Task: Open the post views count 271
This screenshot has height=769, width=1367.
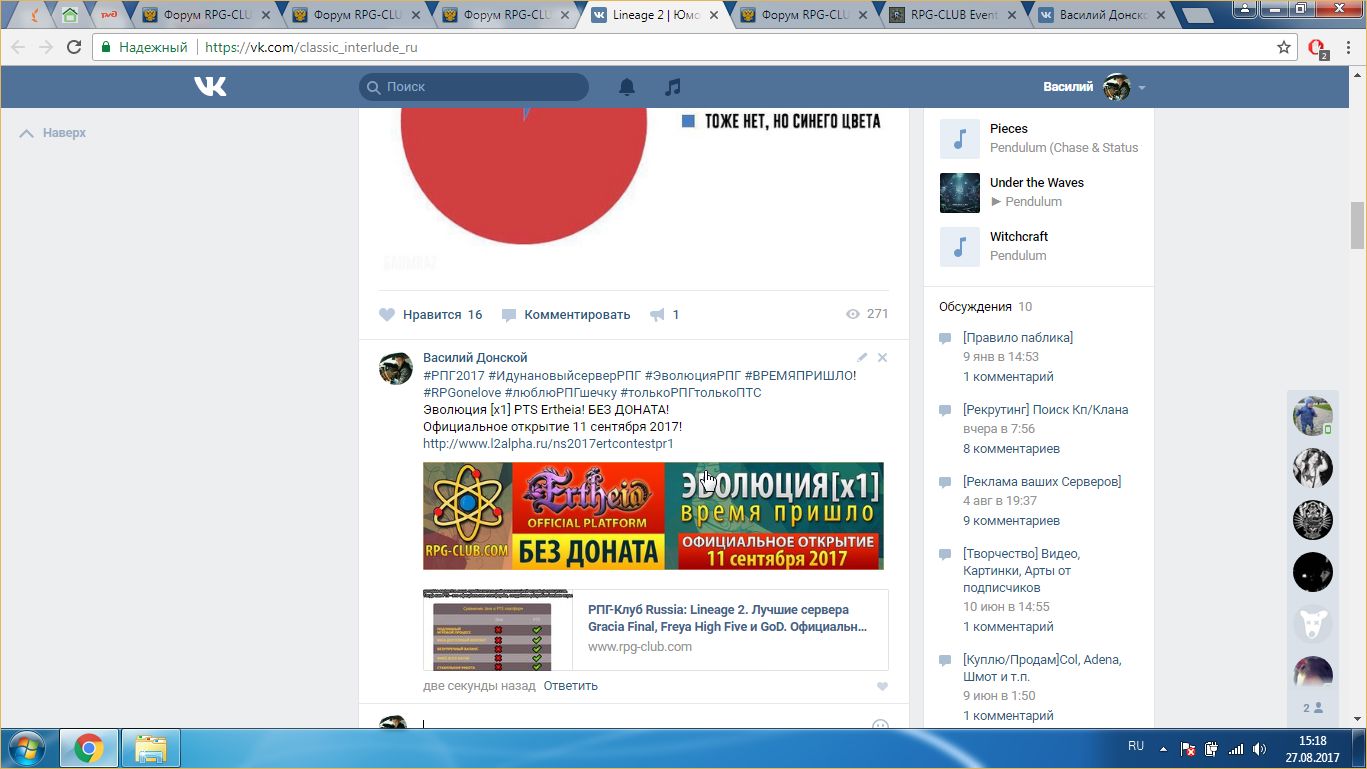Action: point(867,314)
